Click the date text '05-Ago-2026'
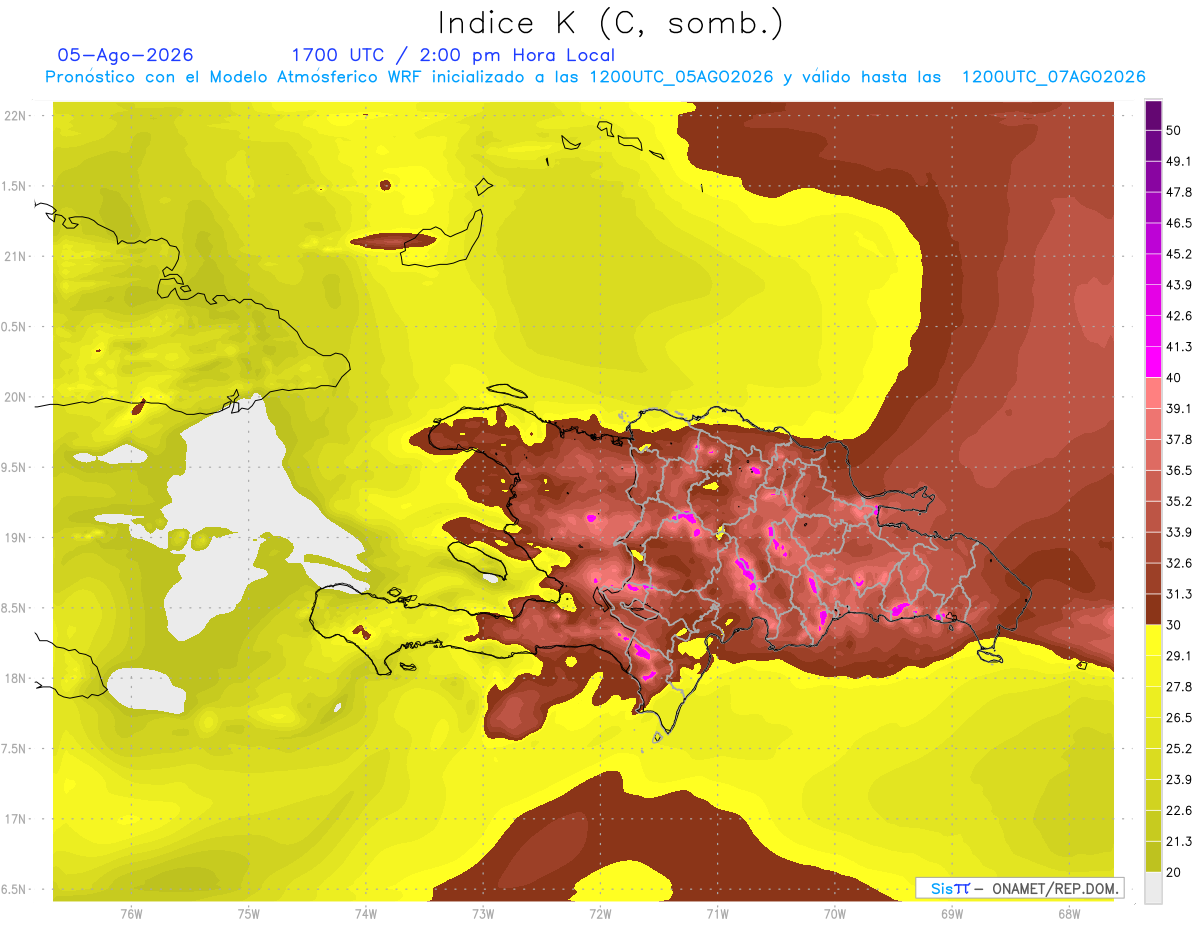Screen dimensions: 1200x927 (x=125, y=55)
